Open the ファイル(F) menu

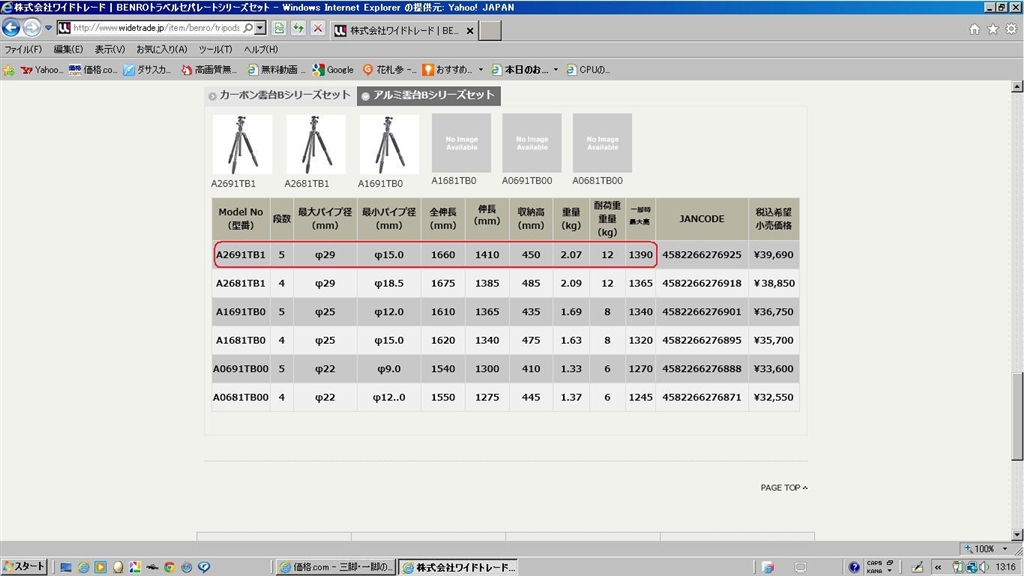tap(23, 49)
